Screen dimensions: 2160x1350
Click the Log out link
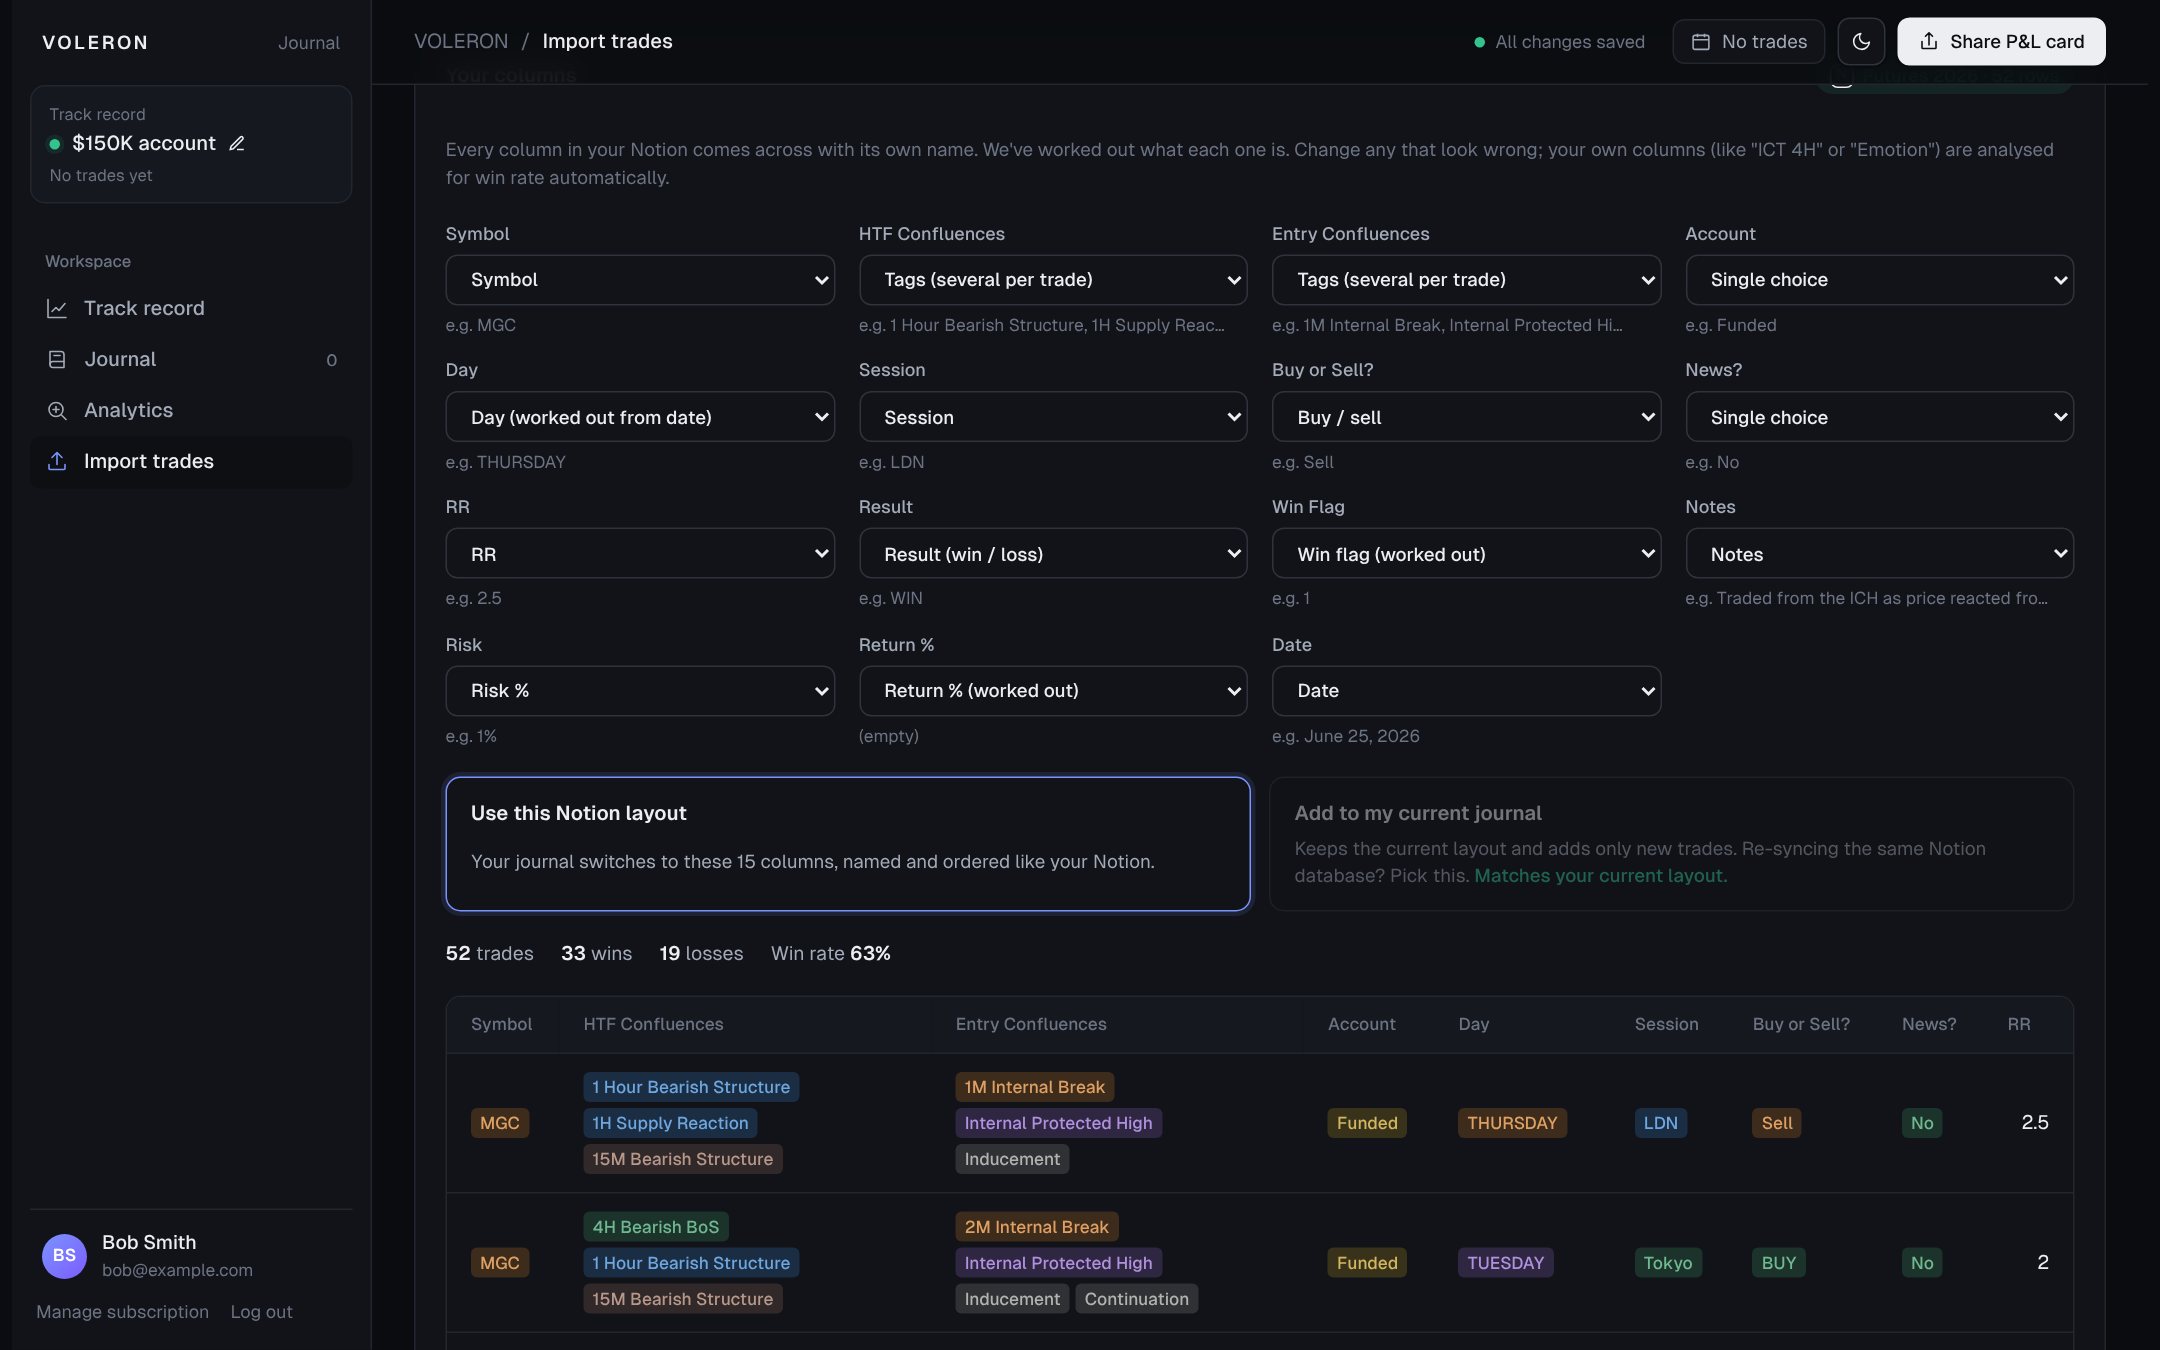[261, 1312]
